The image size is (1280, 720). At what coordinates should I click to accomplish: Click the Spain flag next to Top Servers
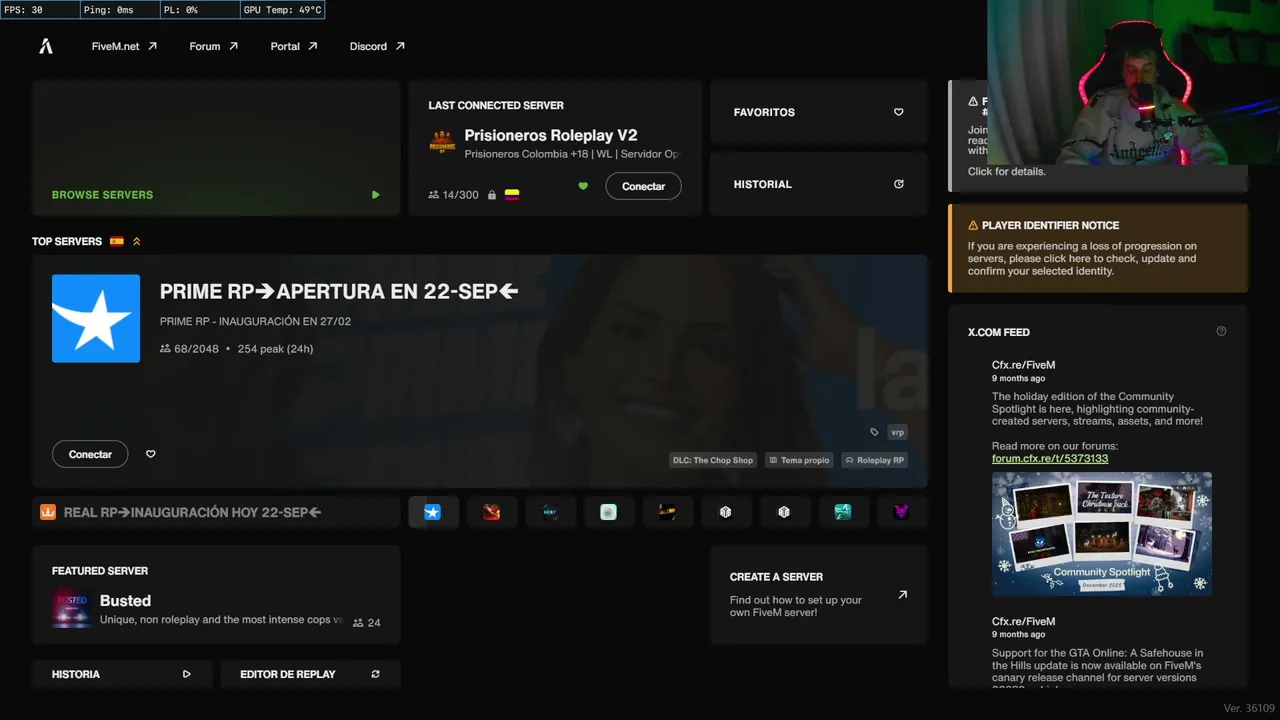tap(117, 241)
